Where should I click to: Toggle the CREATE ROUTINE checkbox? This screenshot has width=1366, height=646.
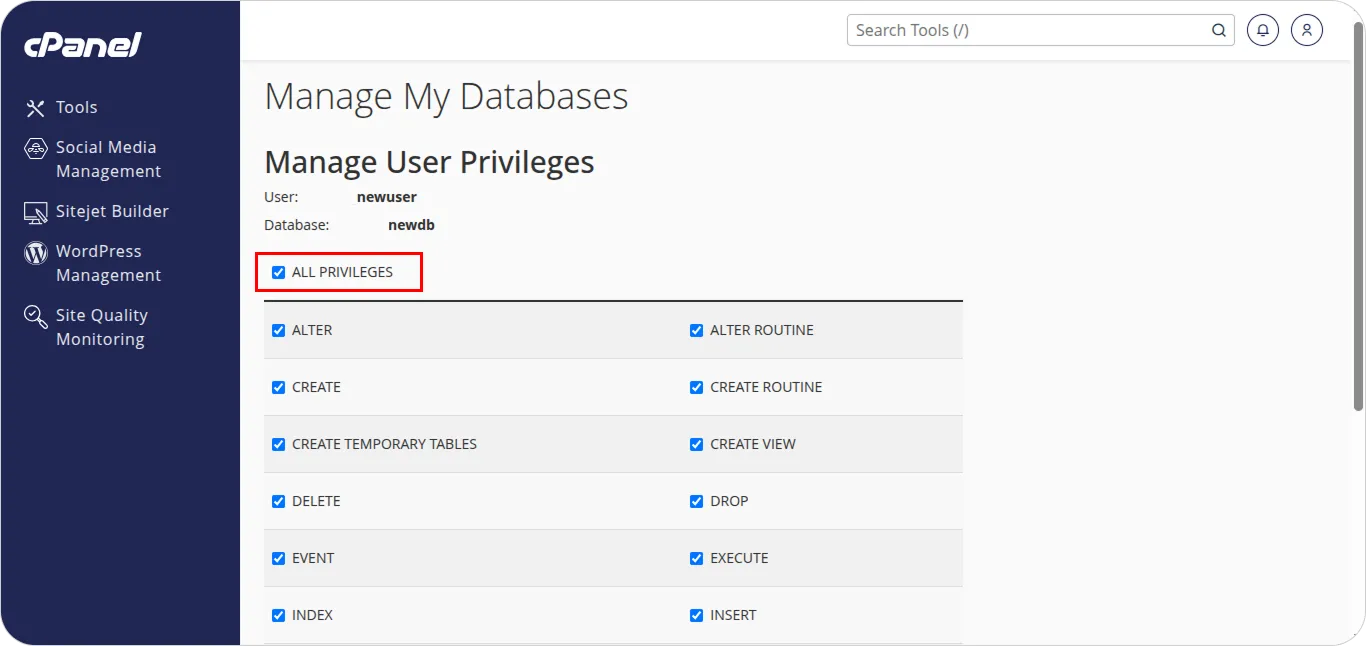click(697, 387)
